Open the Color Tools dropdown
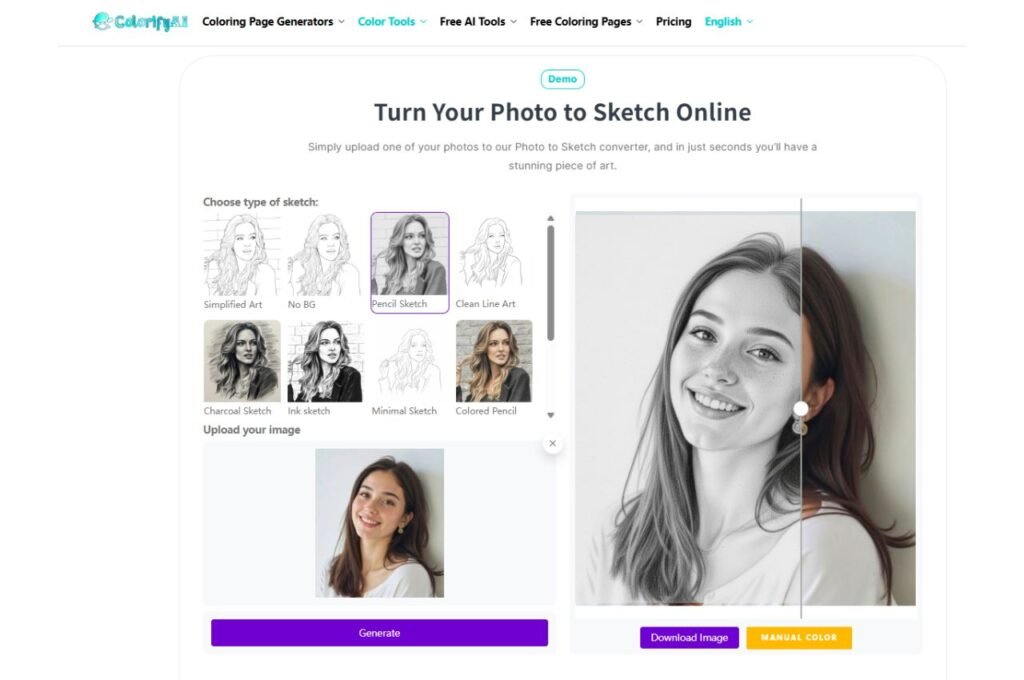The width and height of the screenshot is (1024, 680). click(x=392, y=21)
